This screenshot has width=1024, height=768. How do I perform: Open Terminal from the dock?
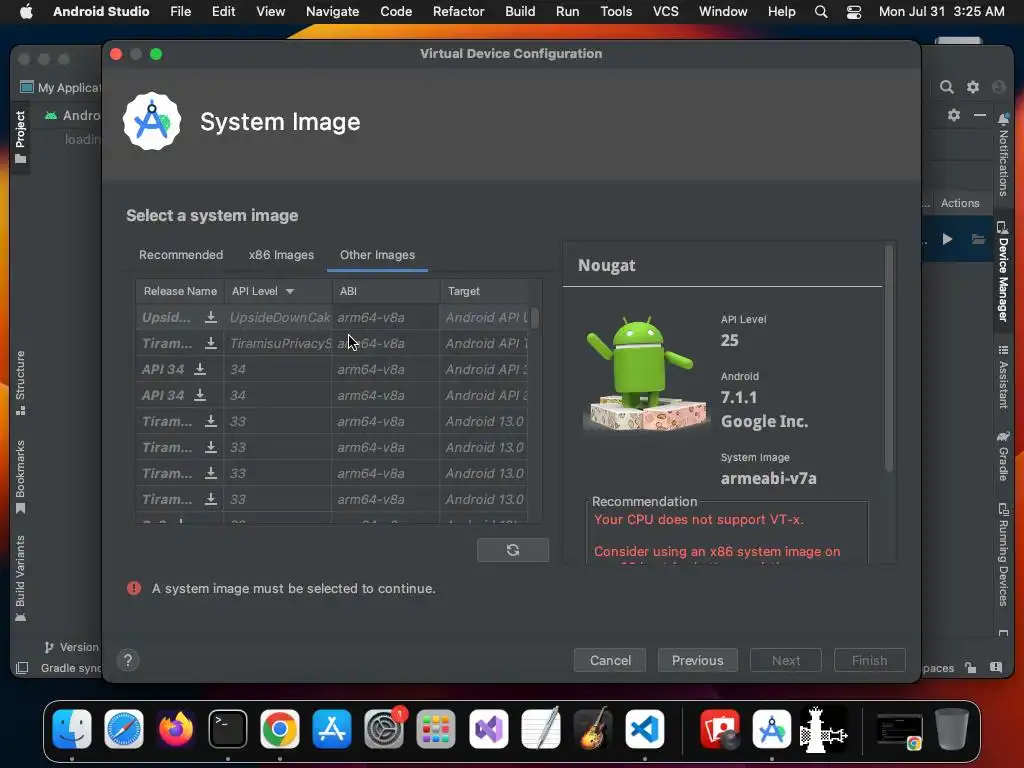[x=228, y=729]
